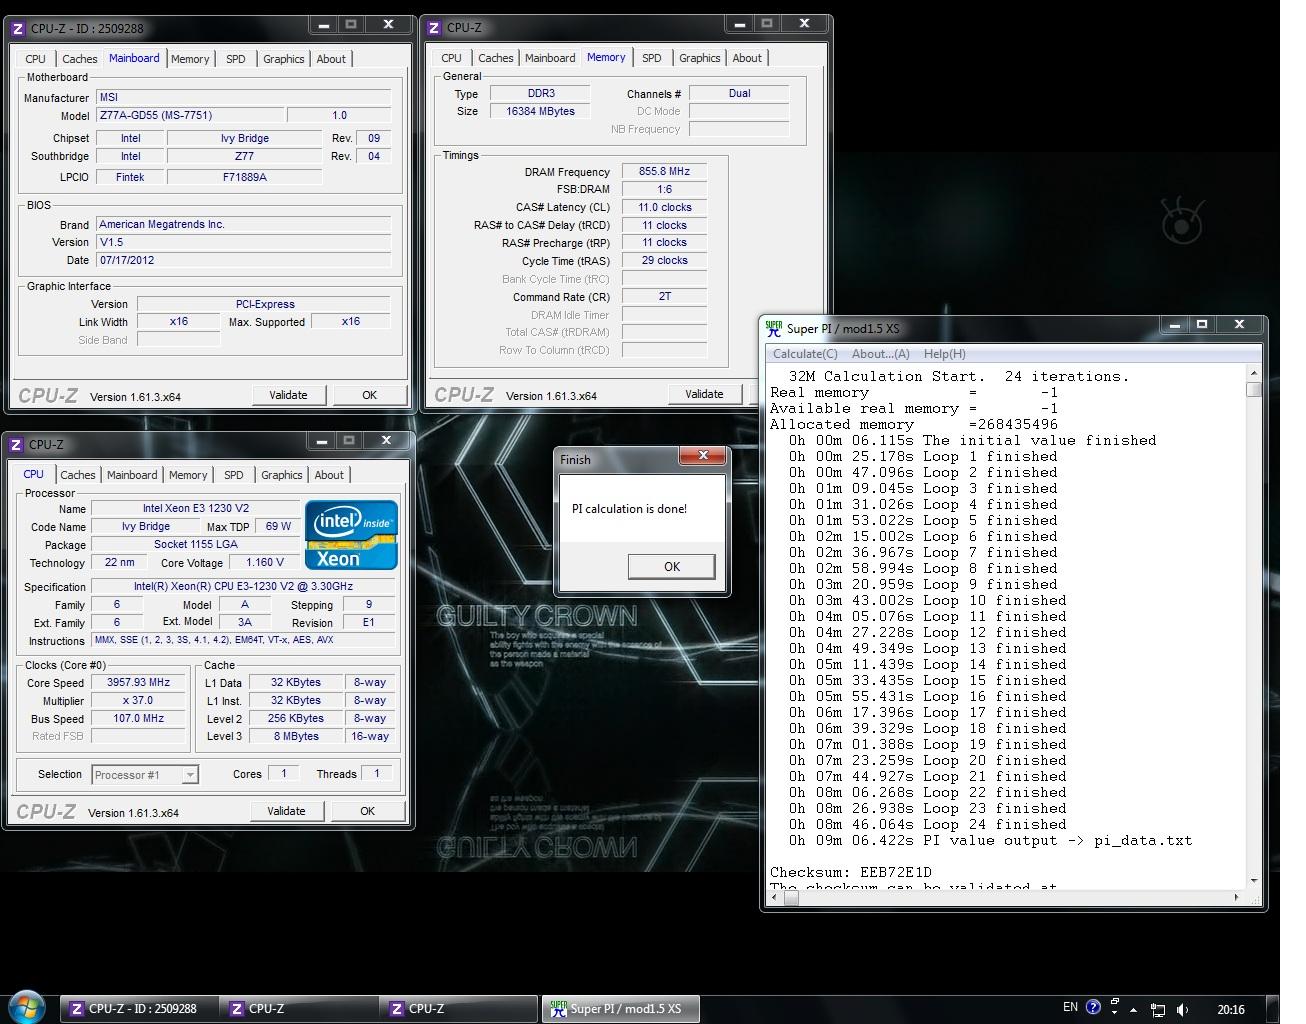
Task: Open Calculate(C) menu in Super PI
Action: click(805, 354)
